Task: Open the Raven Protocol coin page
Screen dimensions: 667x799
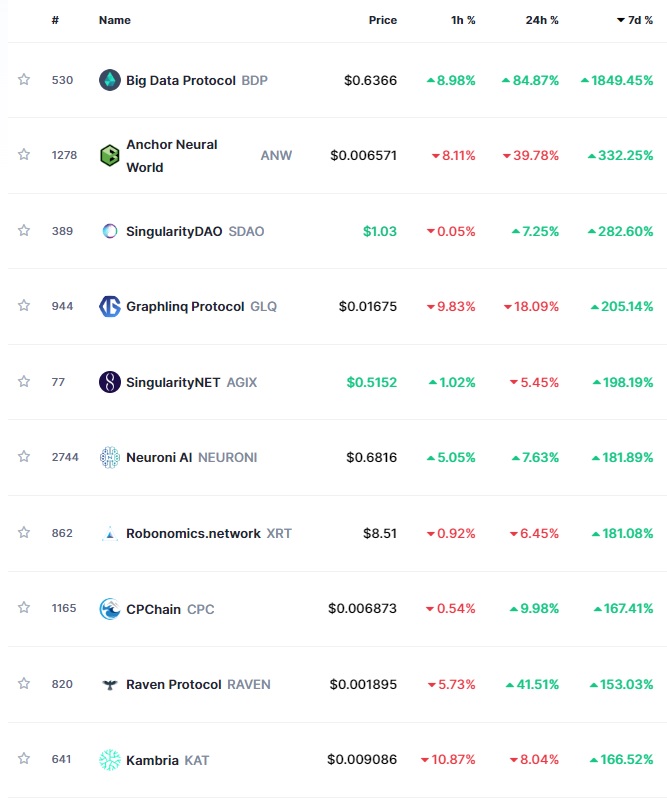Action: point(198,684)
